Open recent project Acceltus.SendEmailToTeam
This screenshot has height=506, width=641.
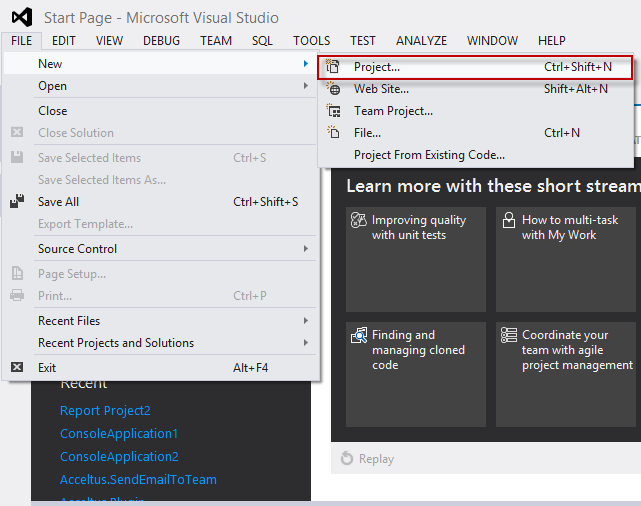click(x=138, y=480)
